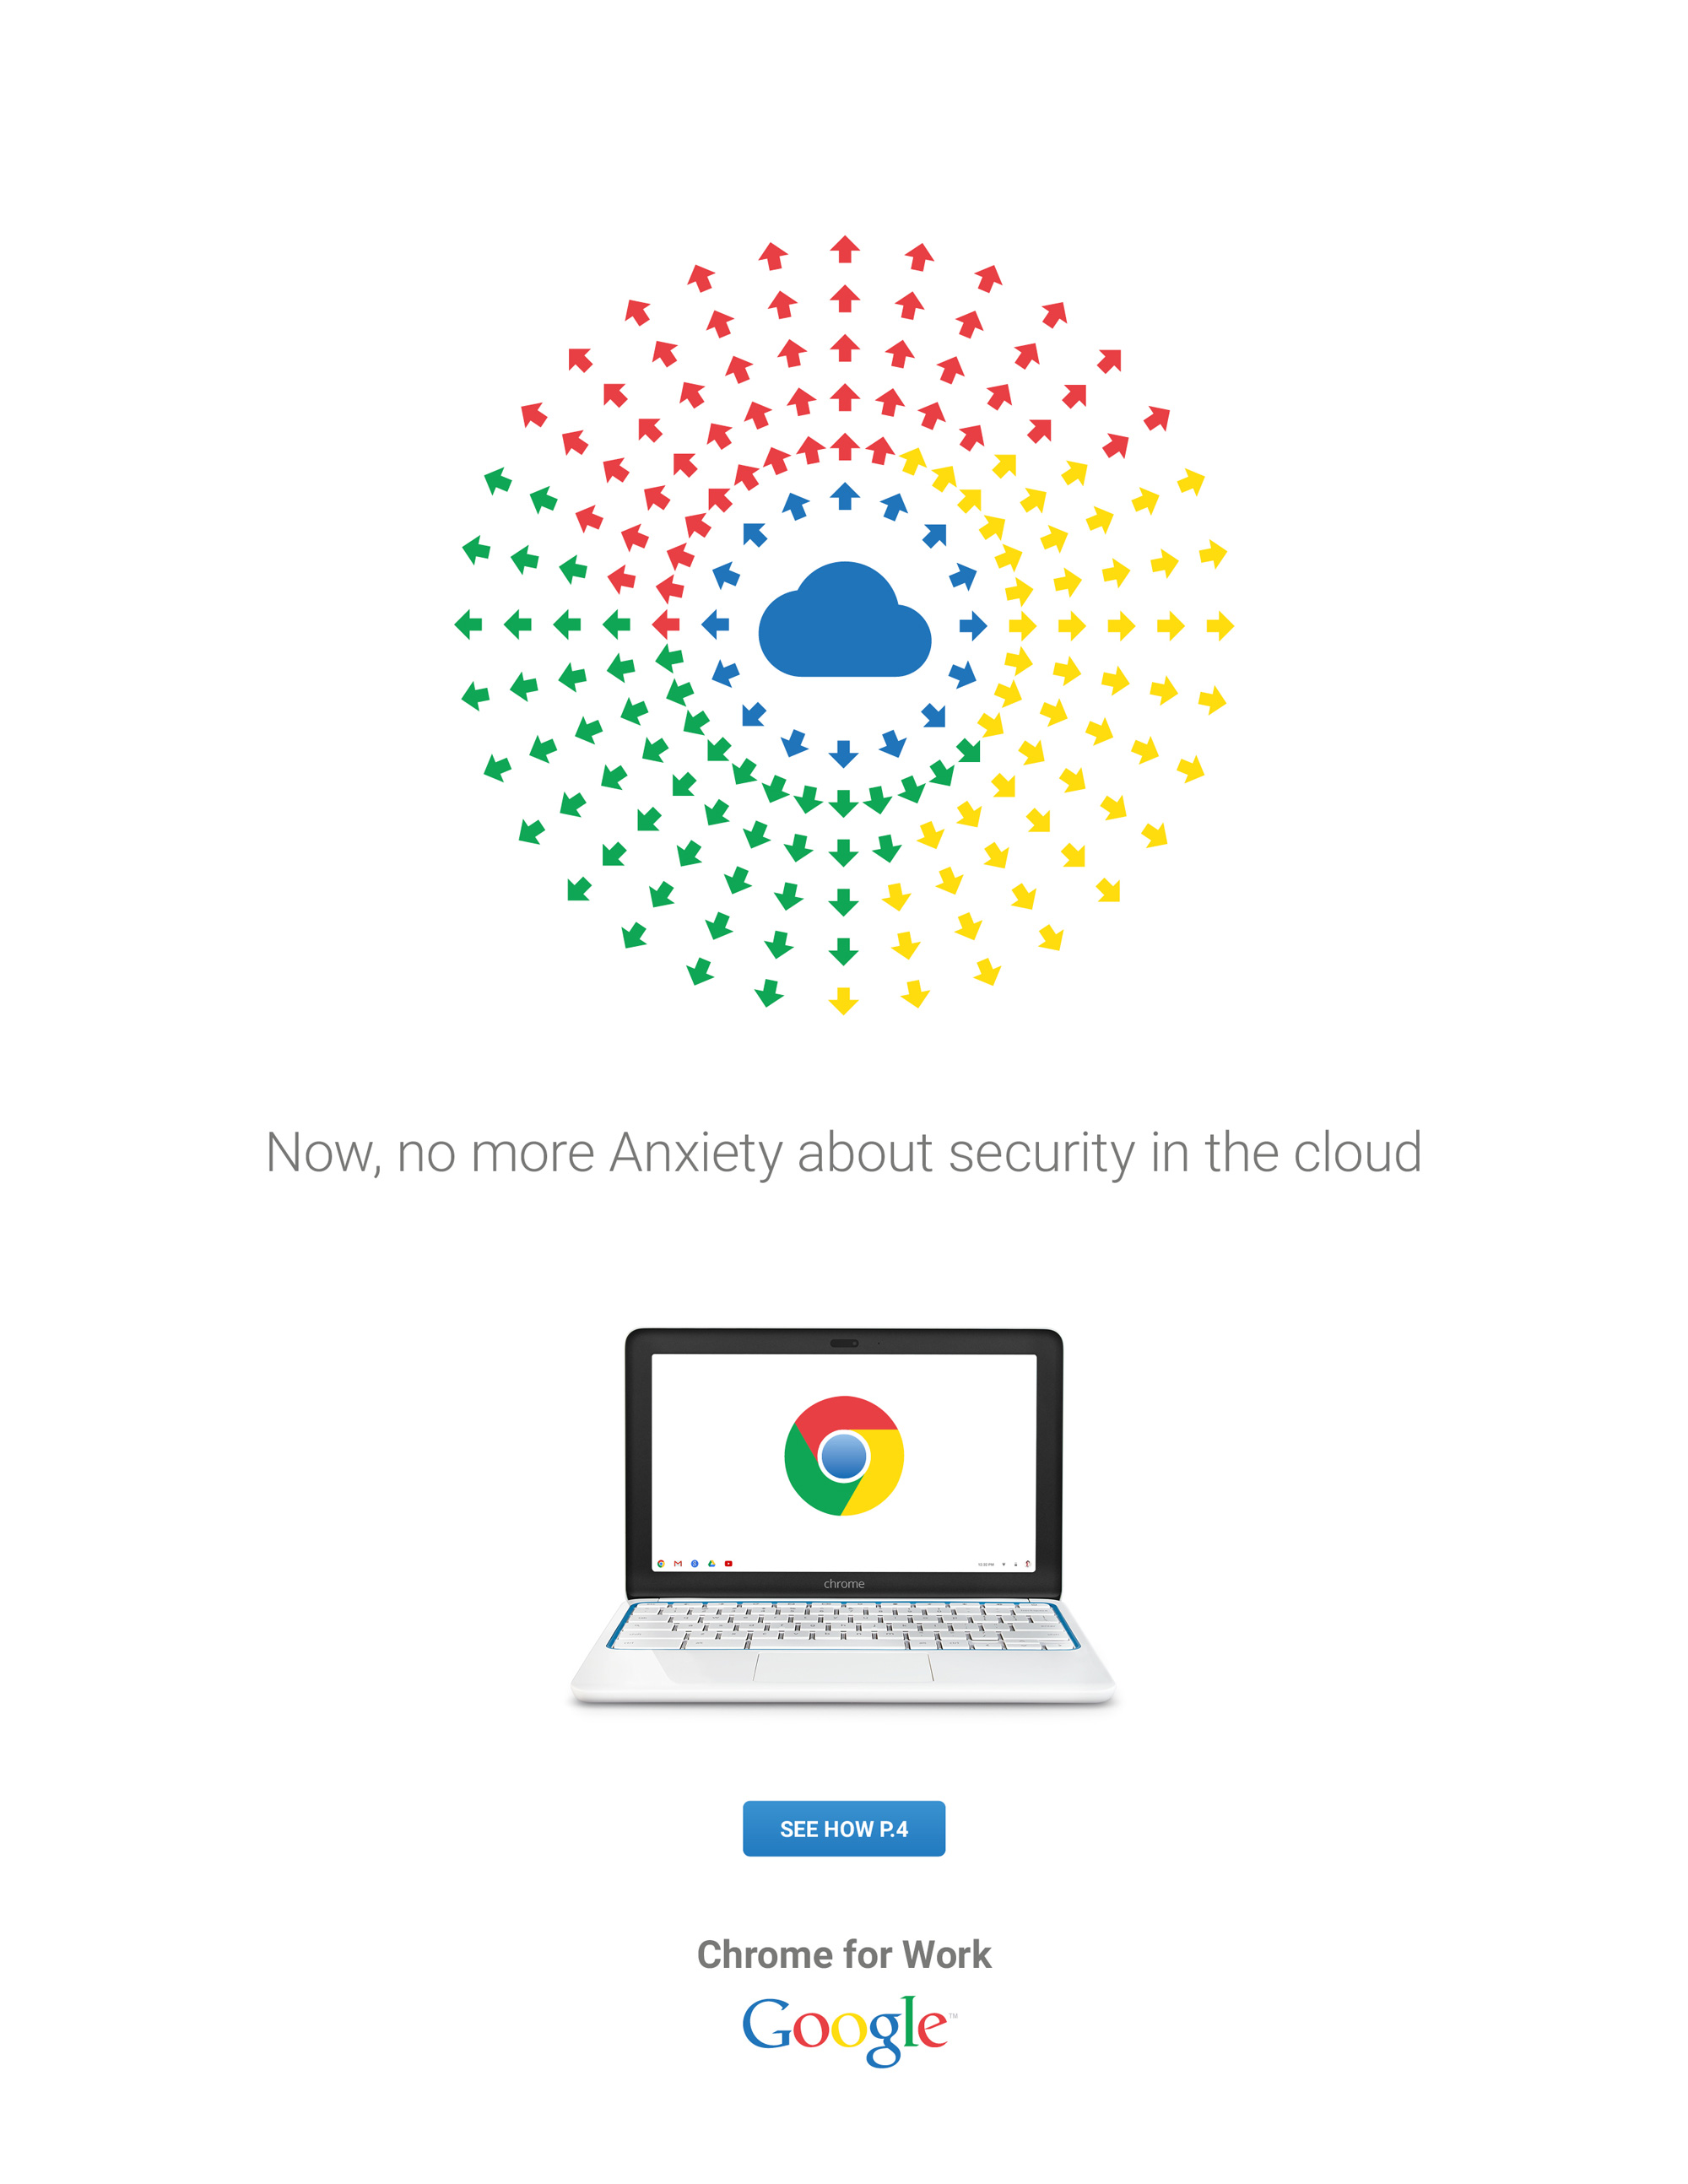Click the user avatar in laptop tray
1688x2184 pixels.
tap(1028, 1564)
